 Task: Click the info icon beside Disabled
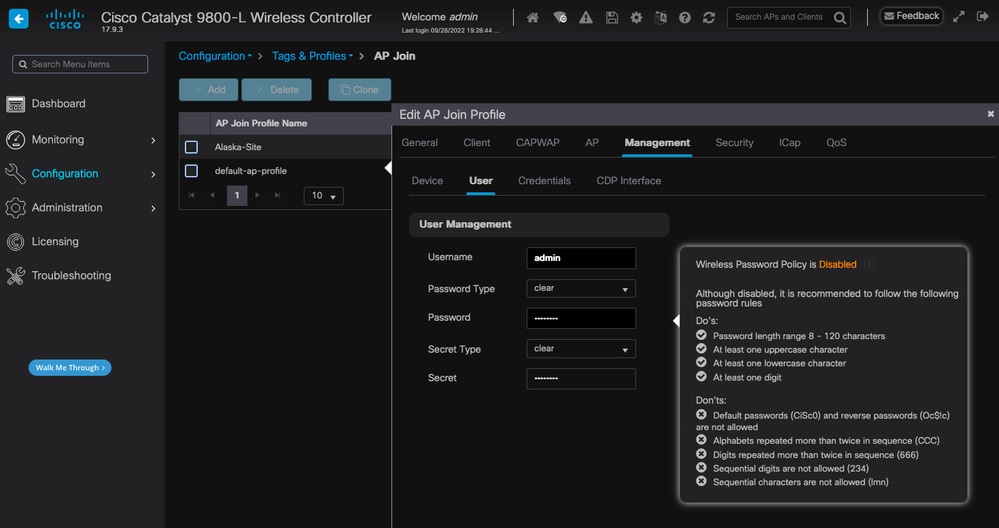coord(869,264)
